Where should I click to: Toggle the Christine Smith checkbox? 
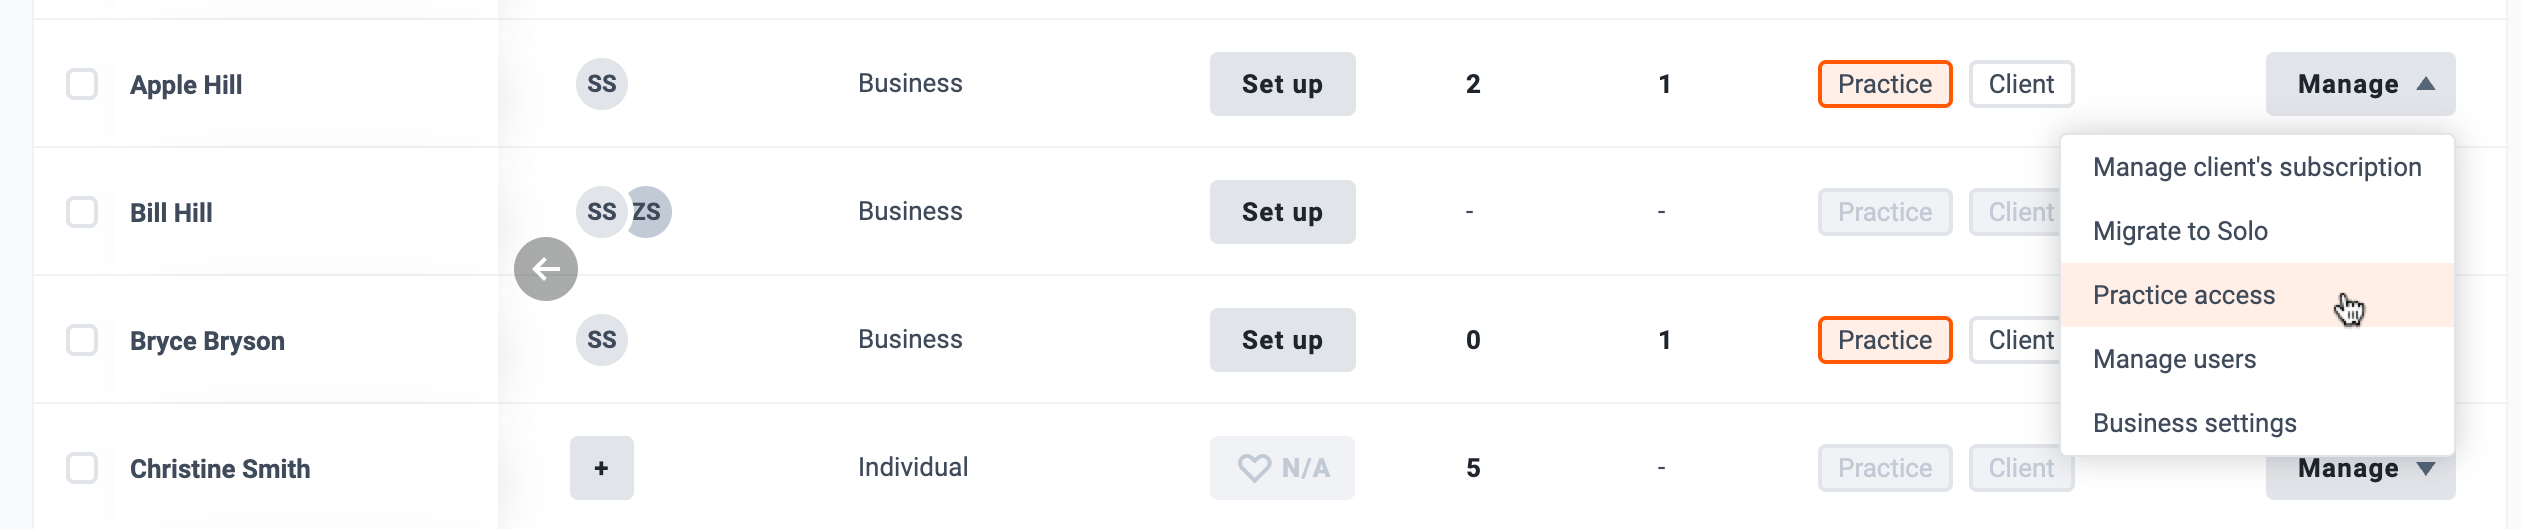click(82, 468)
